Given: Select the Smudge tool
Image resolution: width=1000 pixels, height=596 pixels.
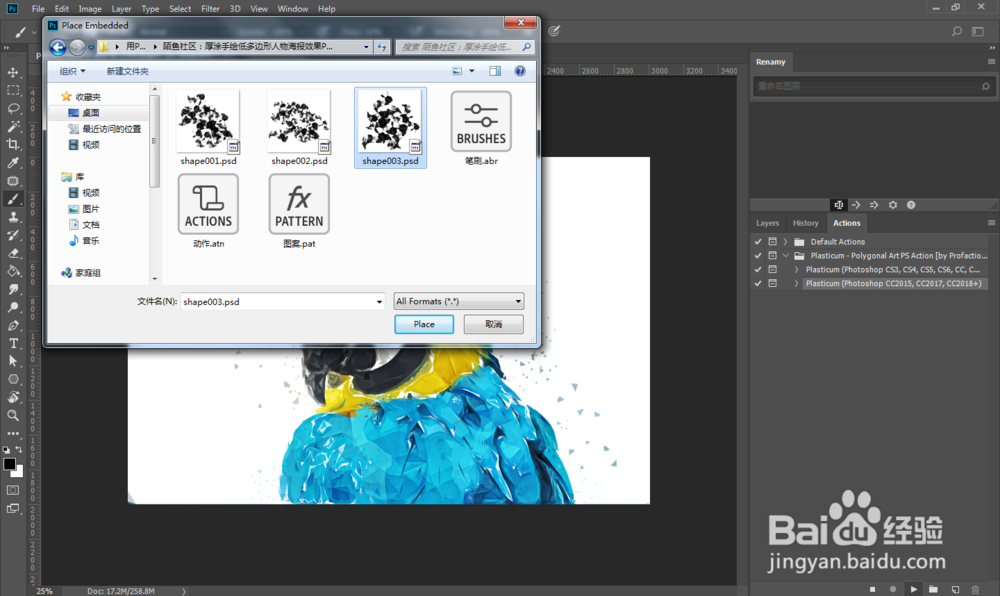Looking at the screenshot, I should (x=13, y=289).
